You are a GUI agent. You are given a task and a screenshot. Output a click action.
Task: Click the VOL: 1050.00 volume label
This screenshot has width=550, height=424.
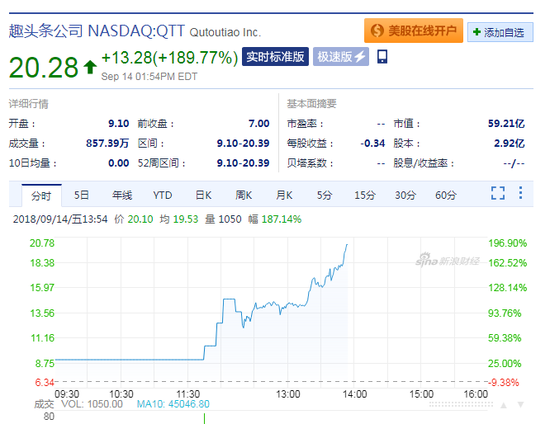pyautogui.click(x=92, y=404)
